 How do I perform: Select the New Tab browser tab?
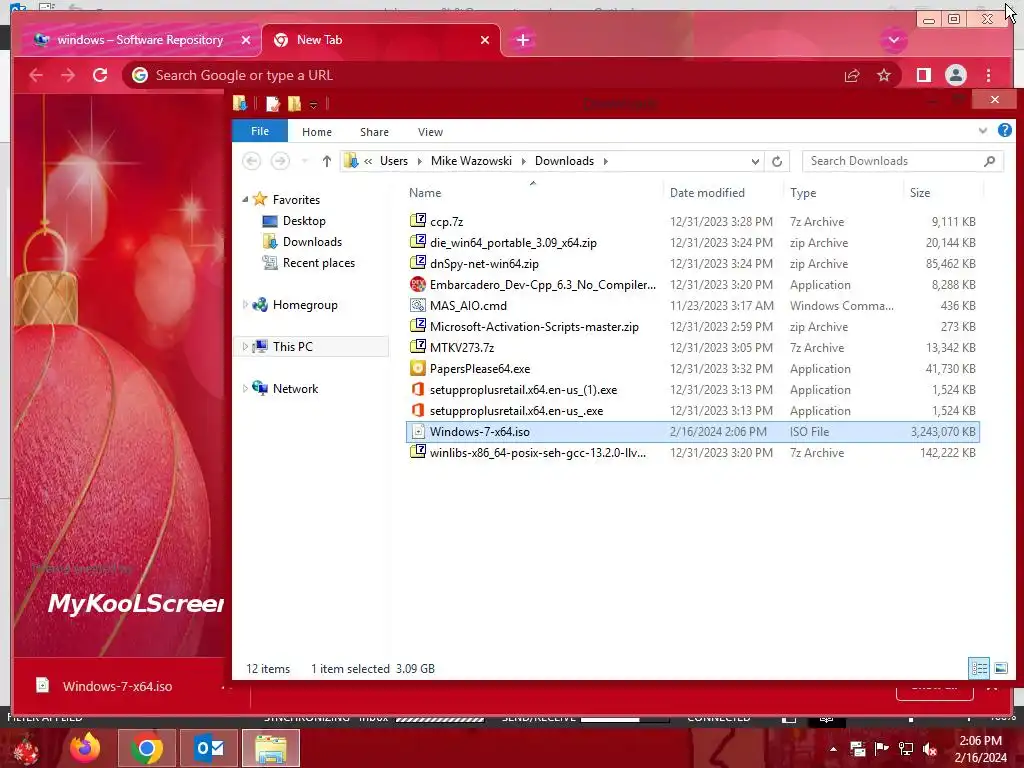point(381,40)
